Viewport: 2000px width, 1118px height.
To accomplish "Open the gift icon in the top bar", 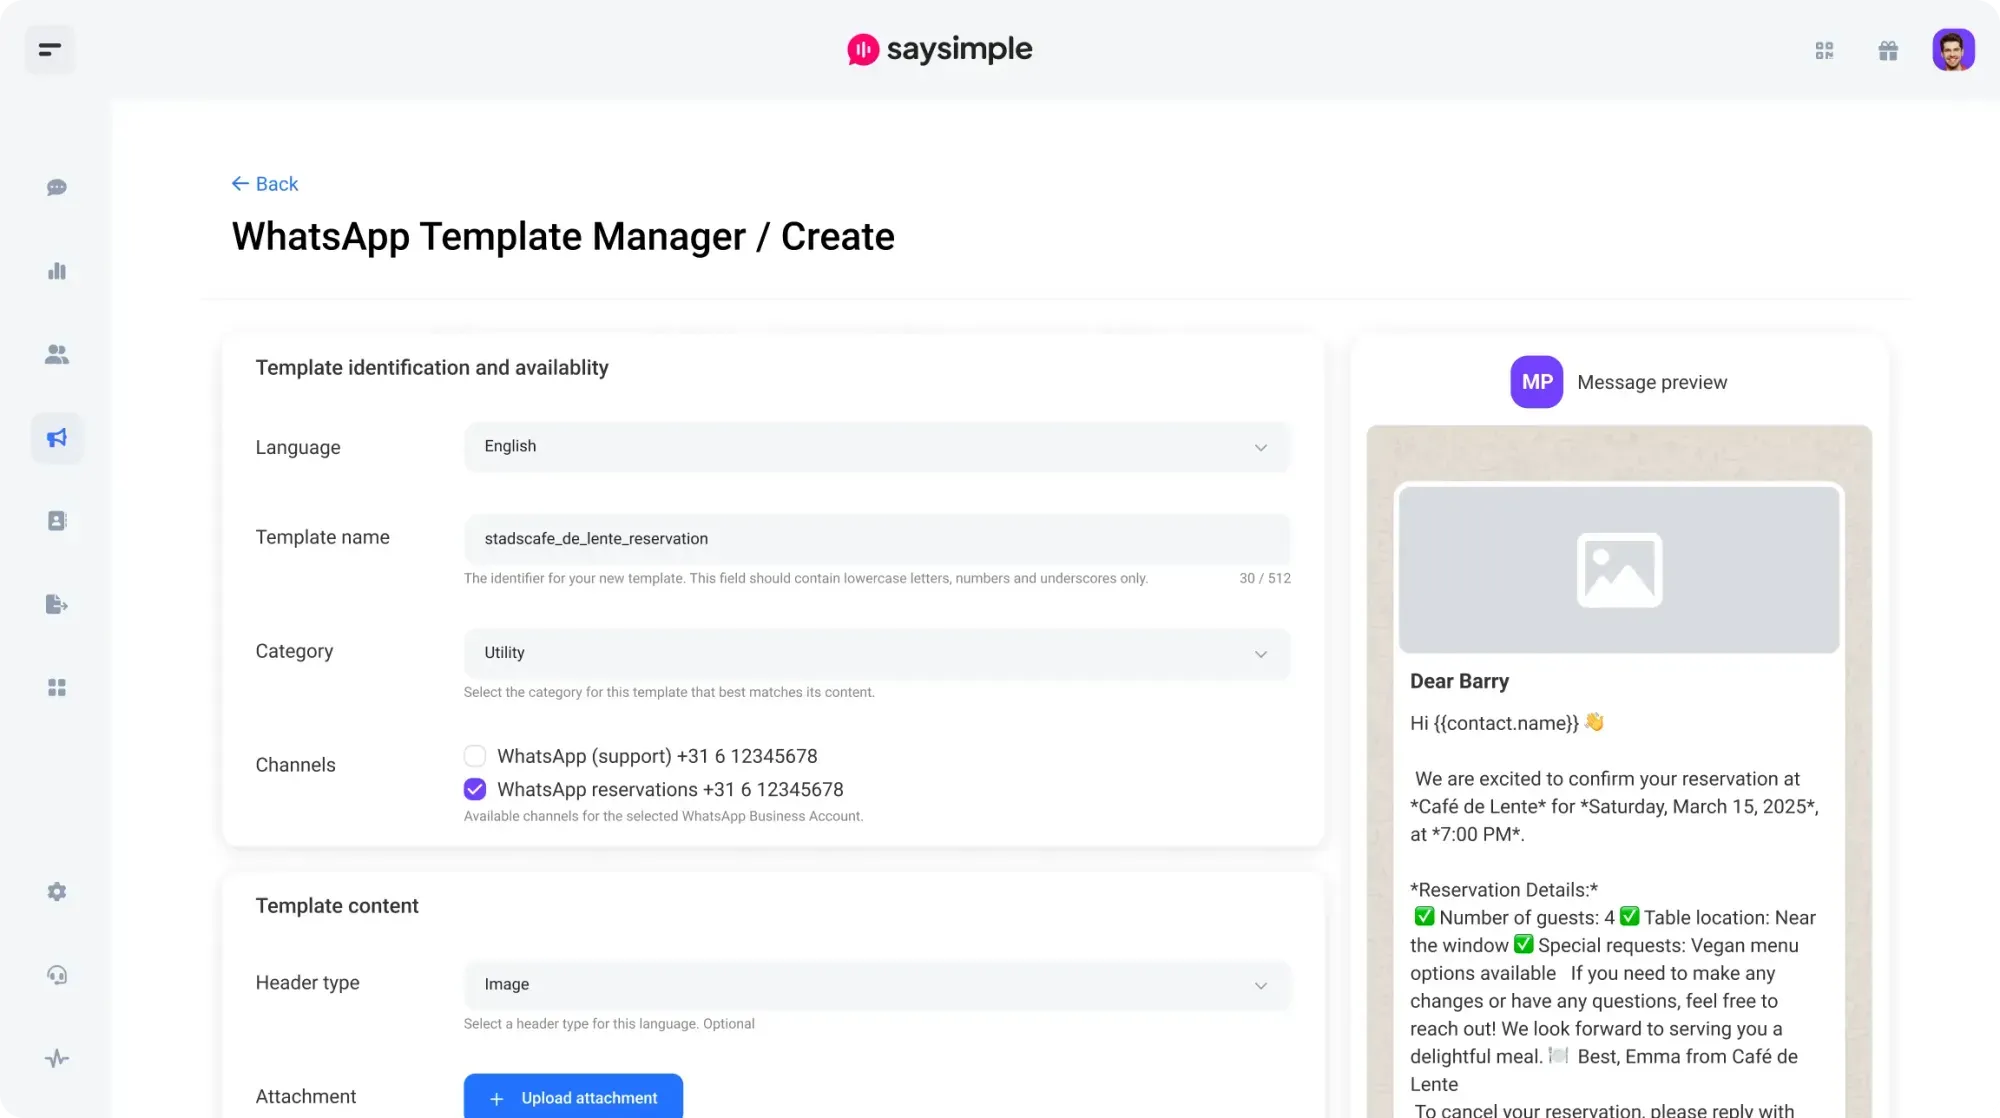I will [1888, 49].
